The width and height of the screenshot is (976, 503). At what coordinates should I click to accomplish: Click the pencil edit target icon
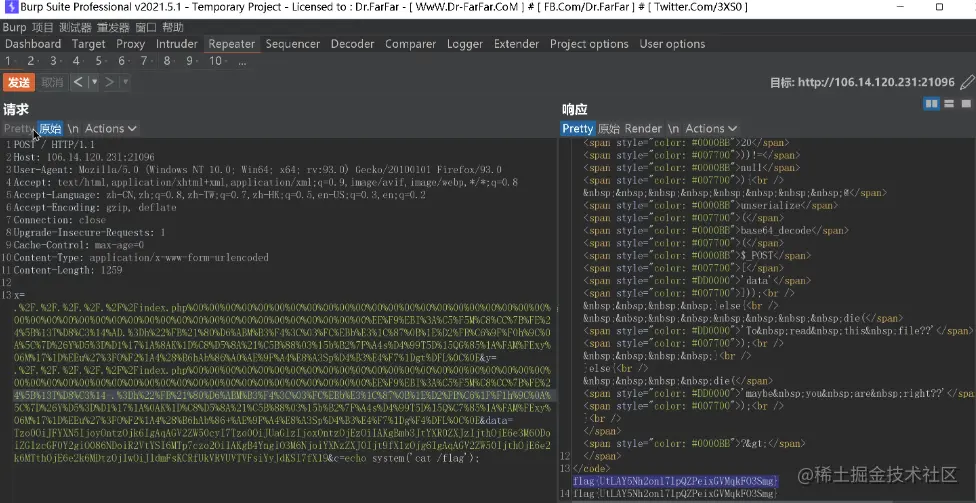[967, 82]
